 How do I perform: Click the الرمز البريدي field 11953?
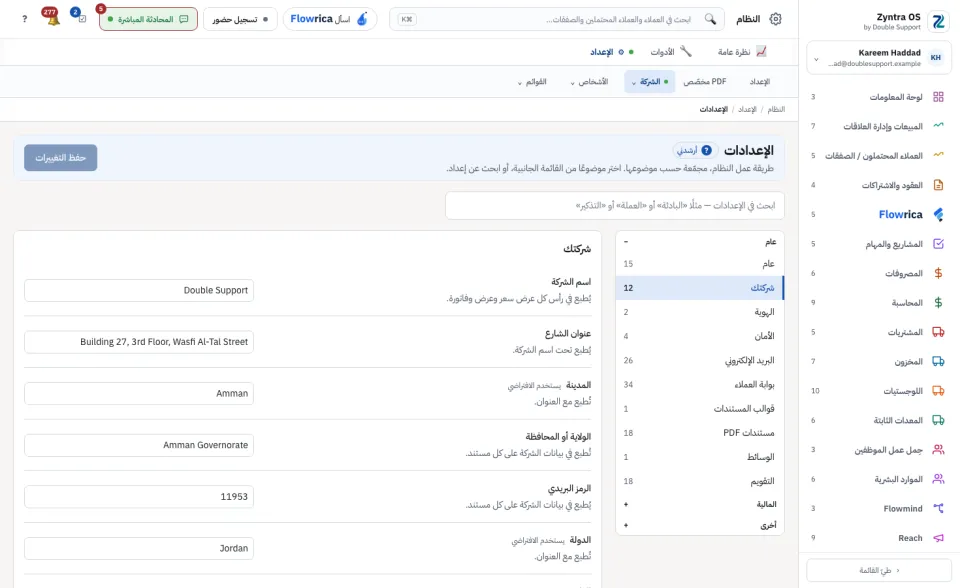pyautogui.click(x=139, y=497)
